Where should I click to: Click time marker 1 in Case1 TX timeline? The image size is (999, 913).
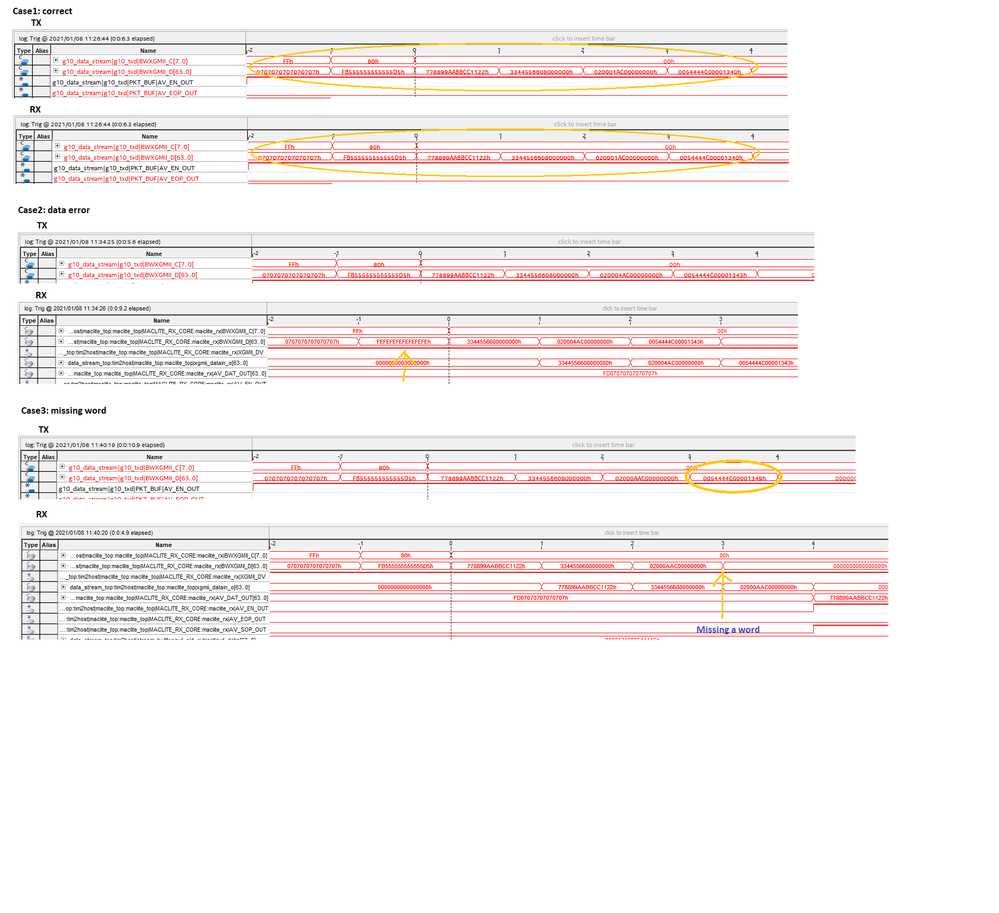(499, 50)
